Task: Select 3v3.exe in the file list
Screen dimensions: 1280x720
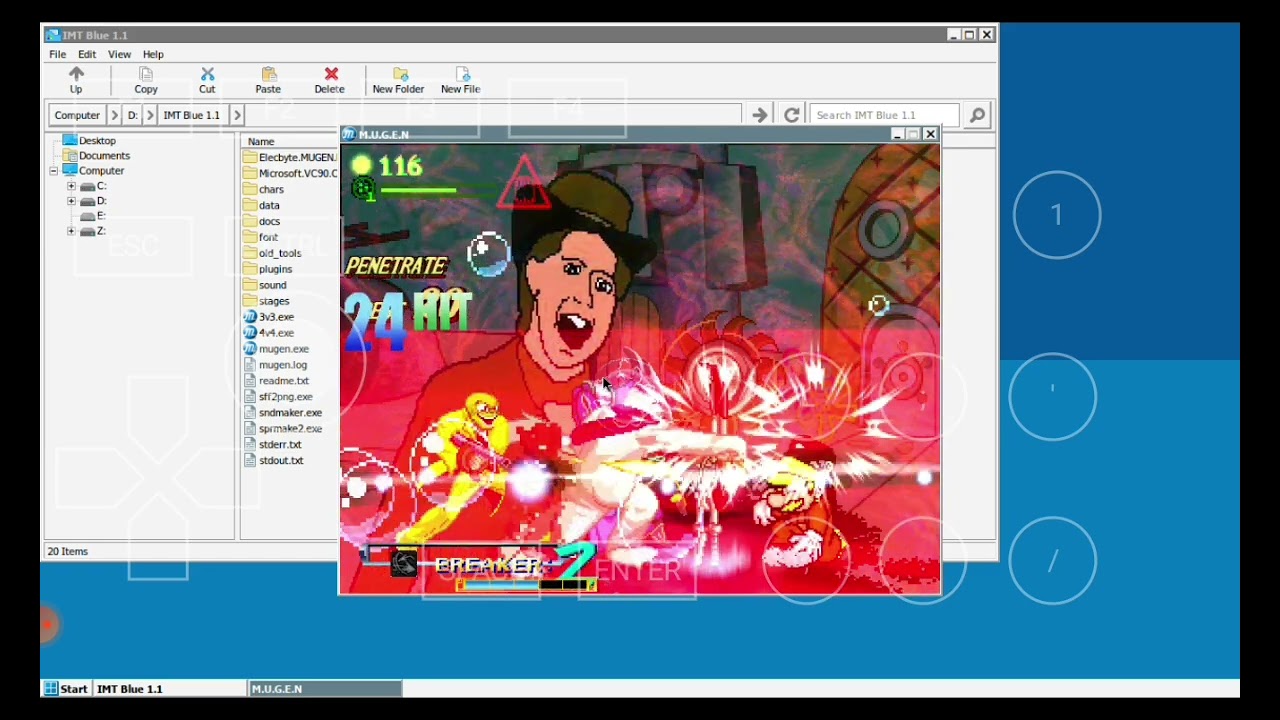Action: tap(269, 317)
